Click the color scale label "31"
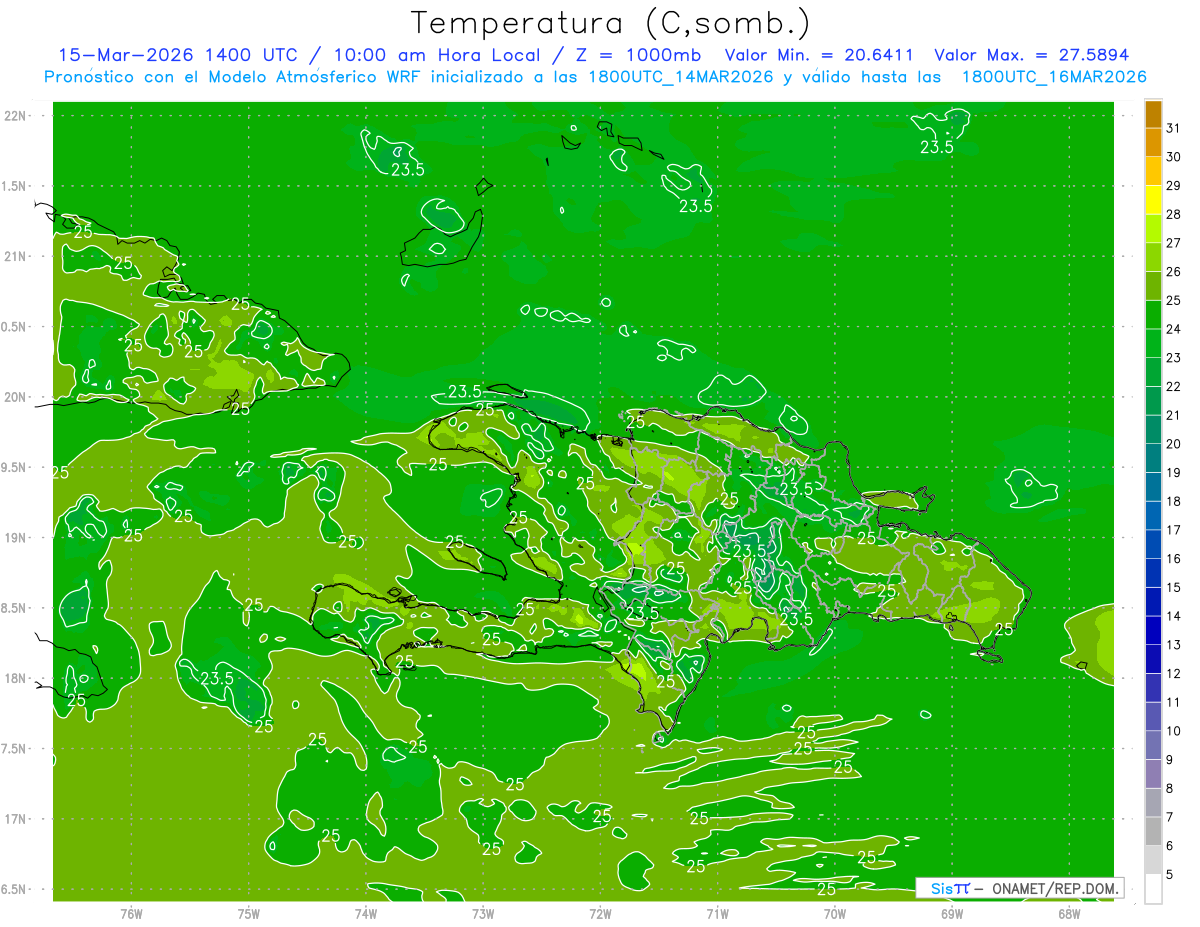This screenshot has height=927, width=1200. point(1174,128)
